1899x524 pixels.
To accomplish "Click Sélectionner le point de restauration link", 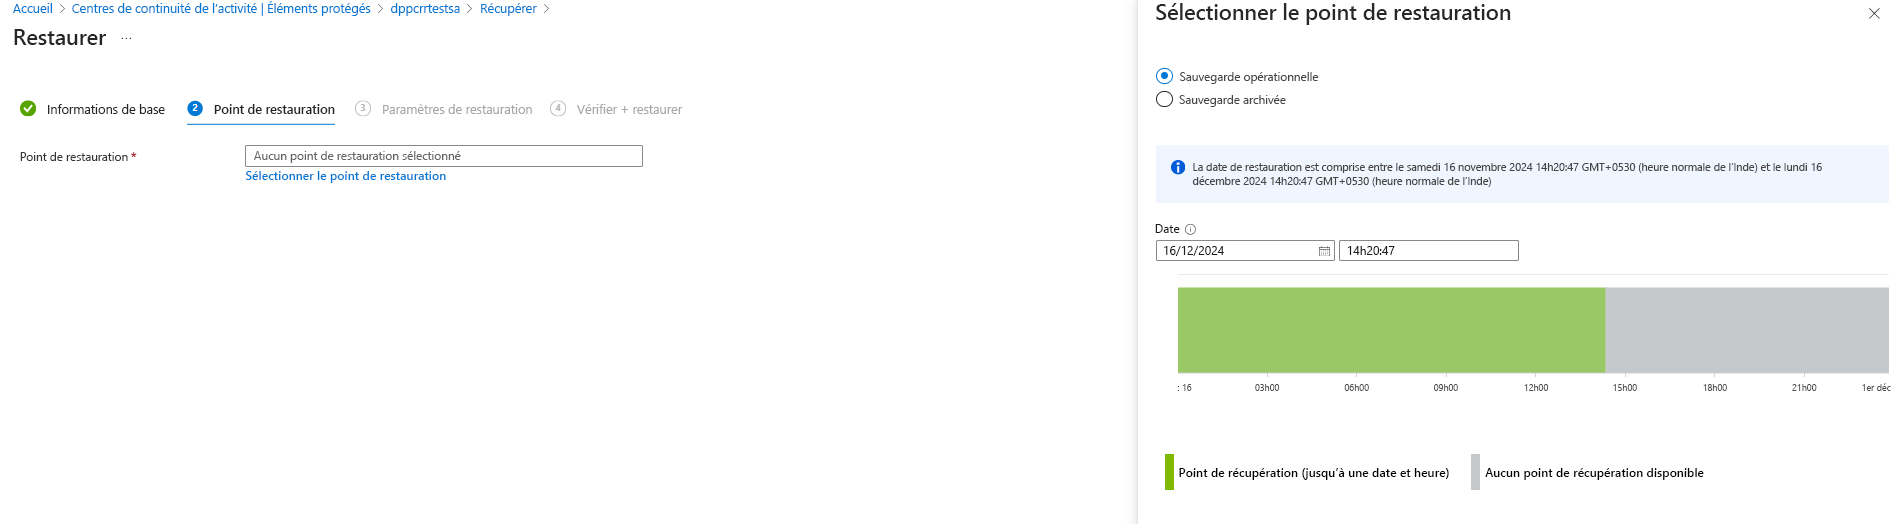I will (345, 176).
